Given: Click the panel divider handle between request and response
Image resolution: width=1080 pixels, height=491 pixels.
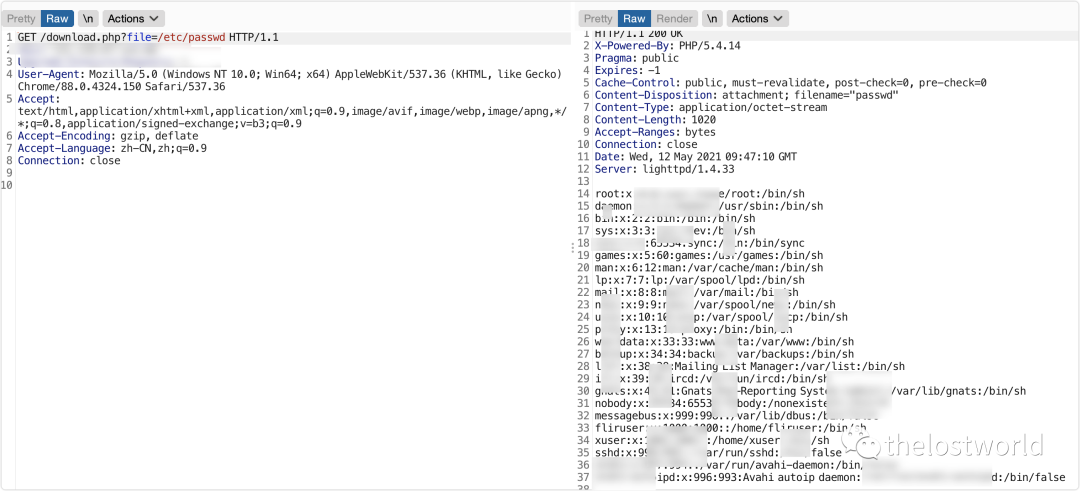Looking at the screenshot, I should 572,249.
